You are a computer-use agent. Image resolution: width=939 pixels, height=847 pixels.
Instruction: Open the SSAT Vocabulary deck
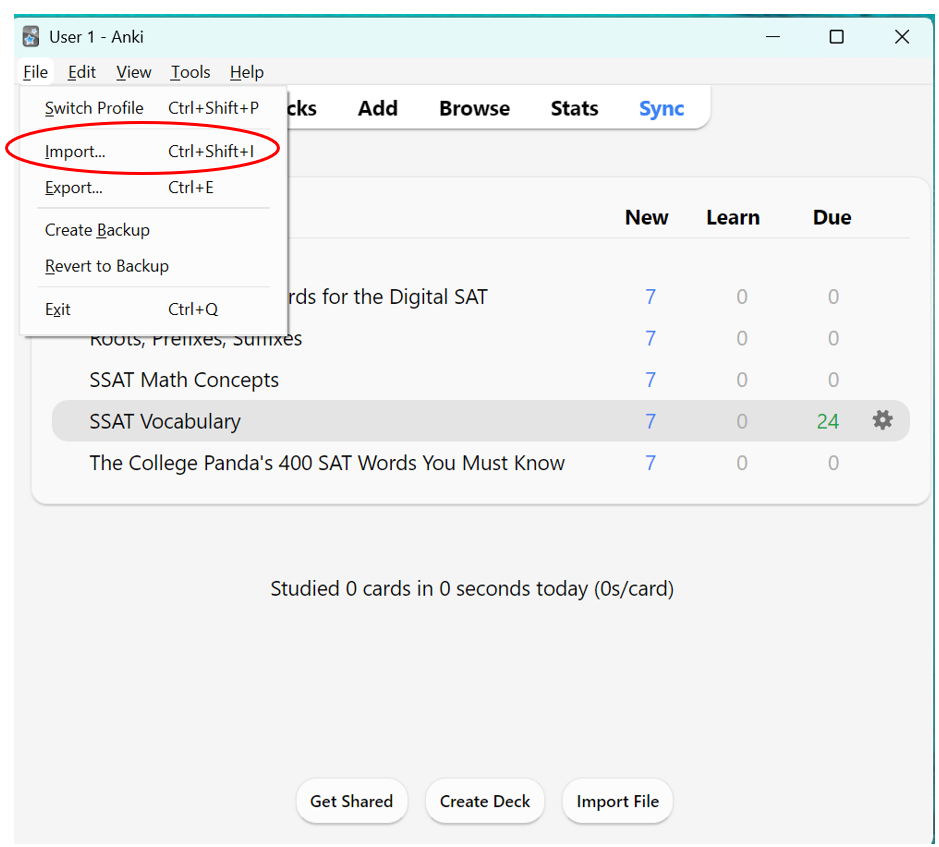point(165,421)
